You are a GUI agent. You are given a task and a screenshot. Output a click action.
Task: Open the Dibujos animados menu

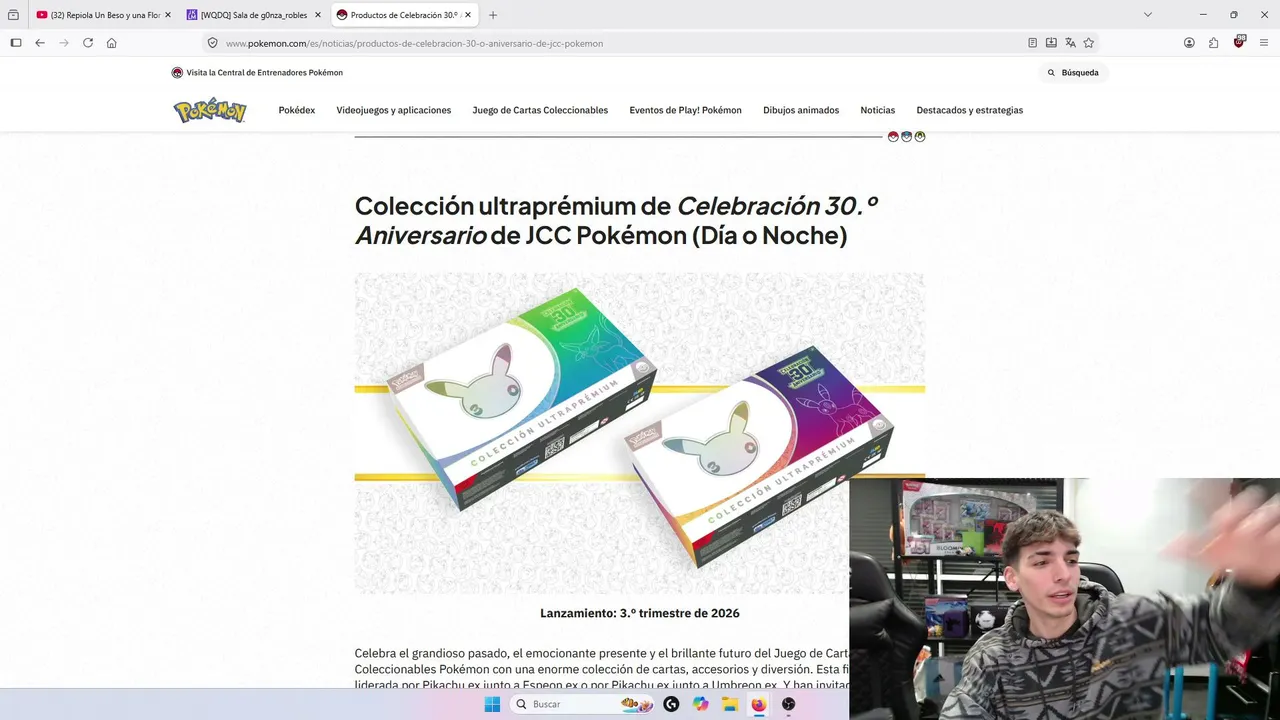[x=801, y=110]
